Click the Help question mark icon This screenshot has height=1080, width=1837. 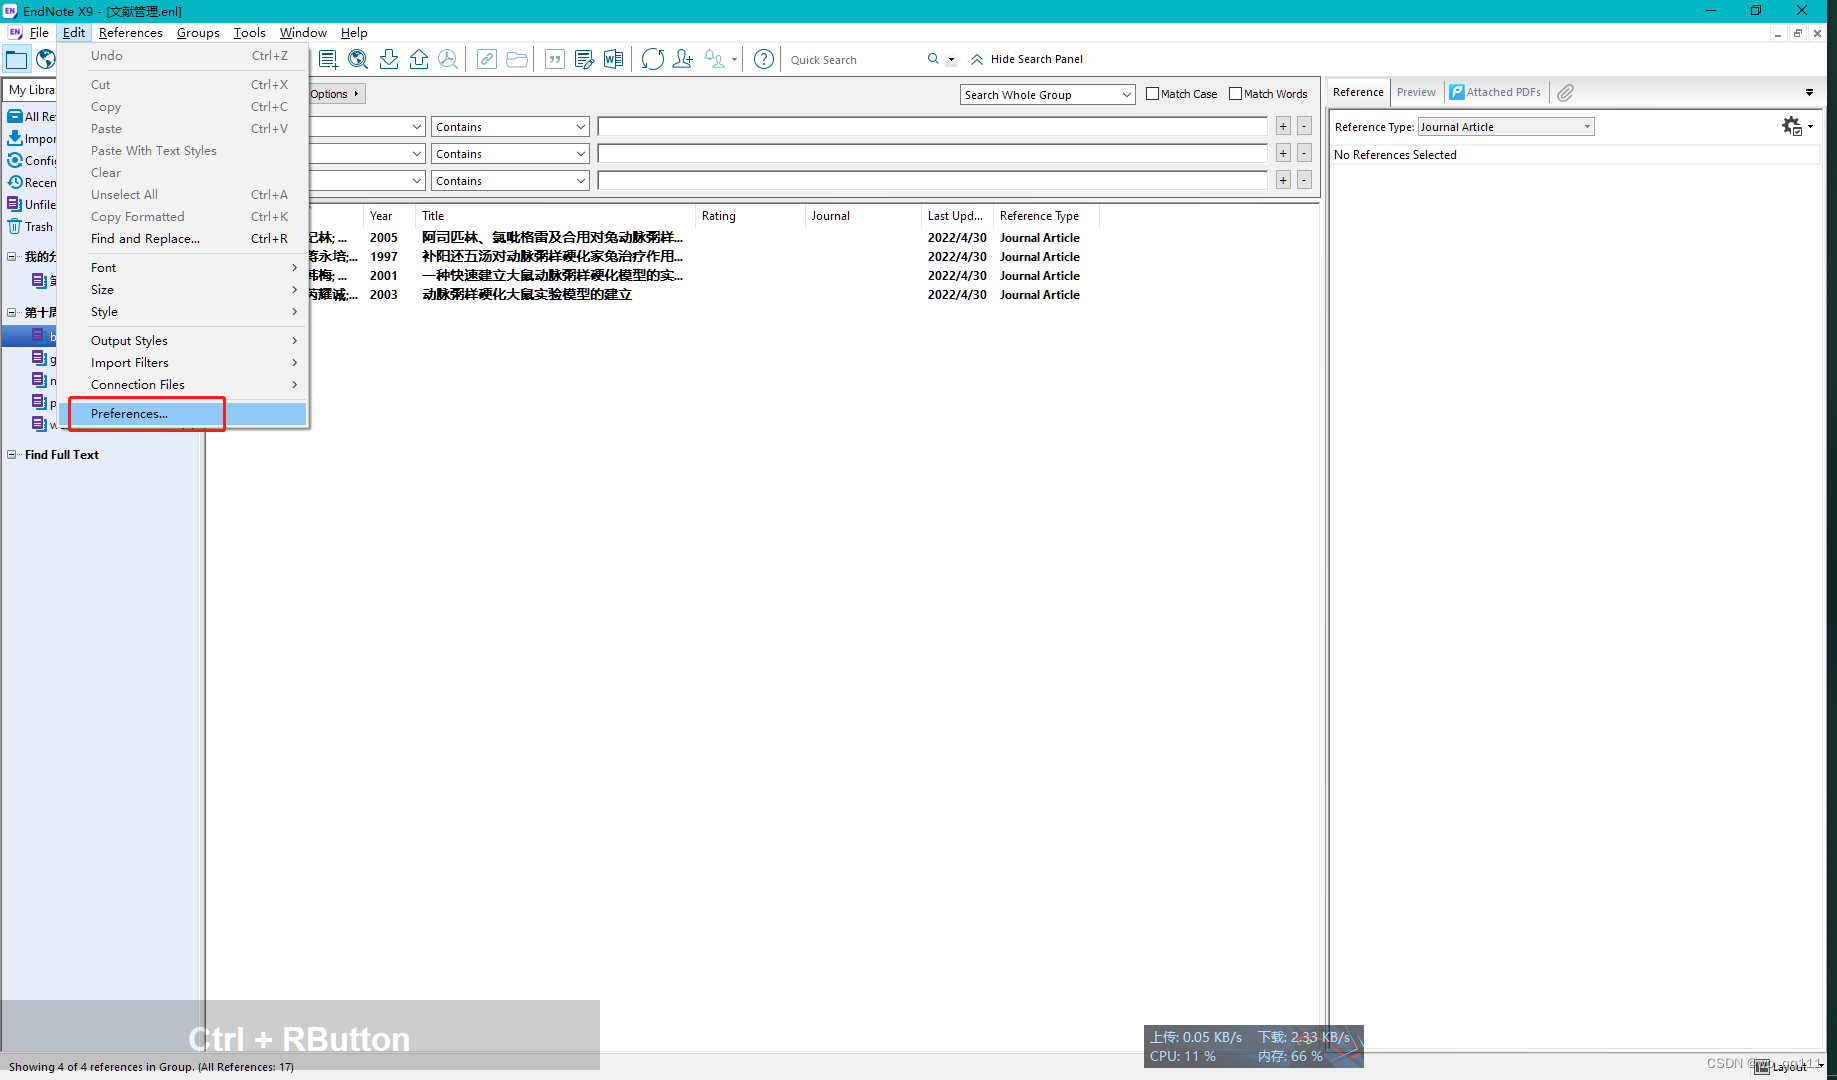(x=764, y=59)
